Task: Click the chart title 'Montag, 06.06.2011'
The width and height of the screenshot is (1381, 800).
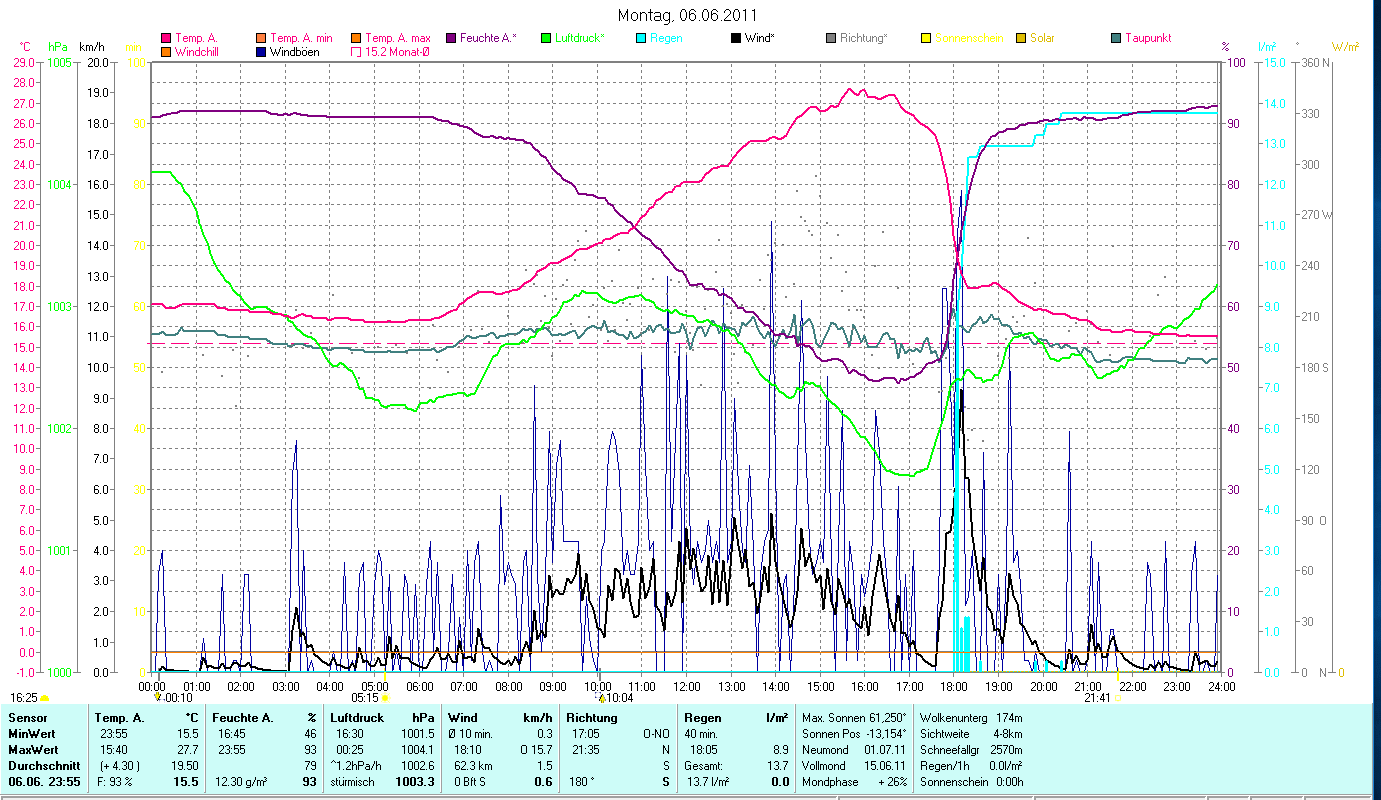Action: [x=687, y=15]
